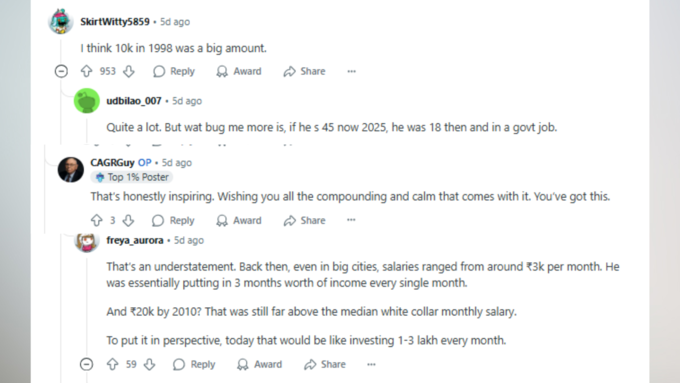Collapse SkirtWitty5859's comment thread
The image size is (680, 383).
coord(61,71)
